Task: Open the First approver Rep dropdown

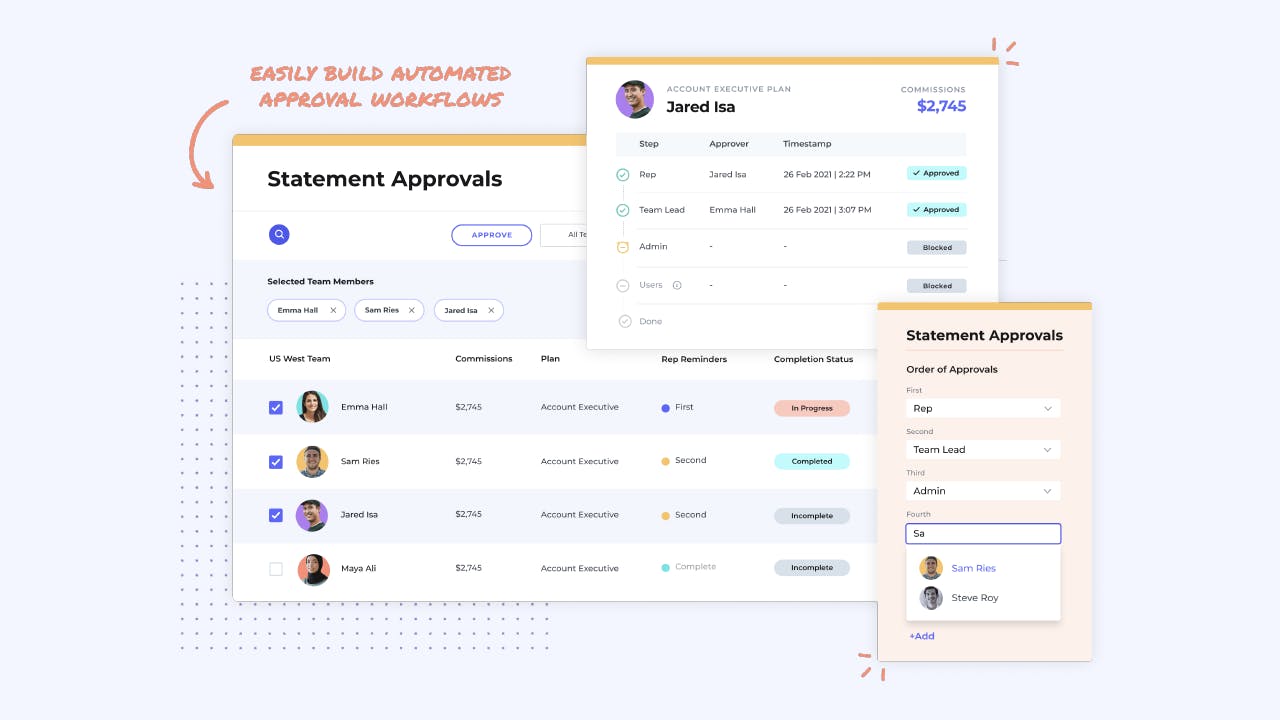Action: (983, 408)
